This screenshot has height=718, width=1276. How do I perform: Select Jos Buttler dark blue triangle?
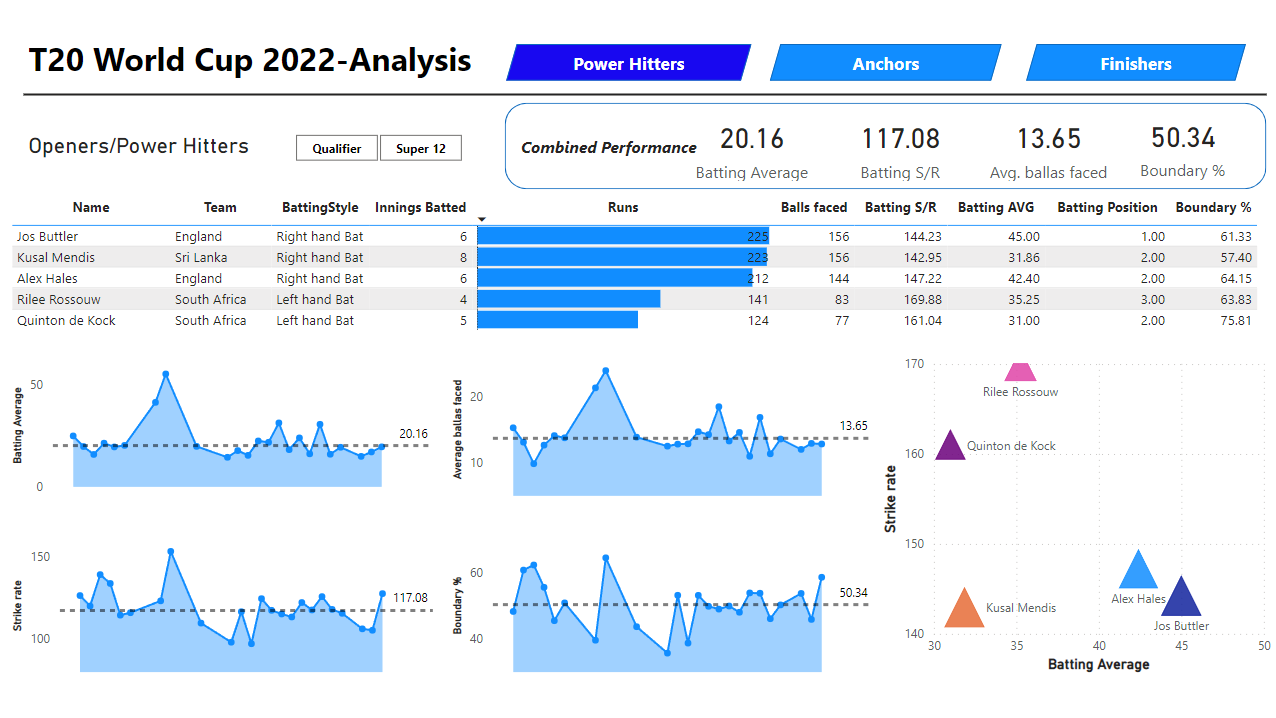[1180, 599]
